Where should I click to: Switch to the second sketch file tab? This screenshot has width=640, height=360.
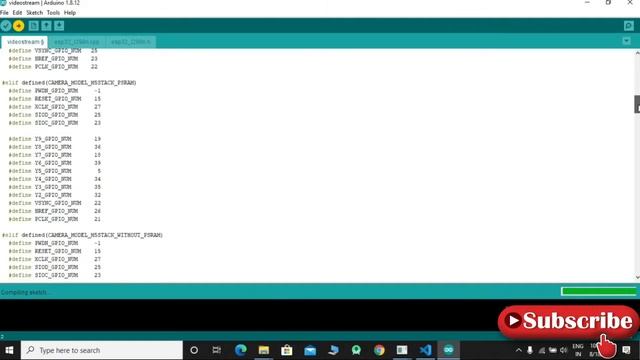[77, 42]
